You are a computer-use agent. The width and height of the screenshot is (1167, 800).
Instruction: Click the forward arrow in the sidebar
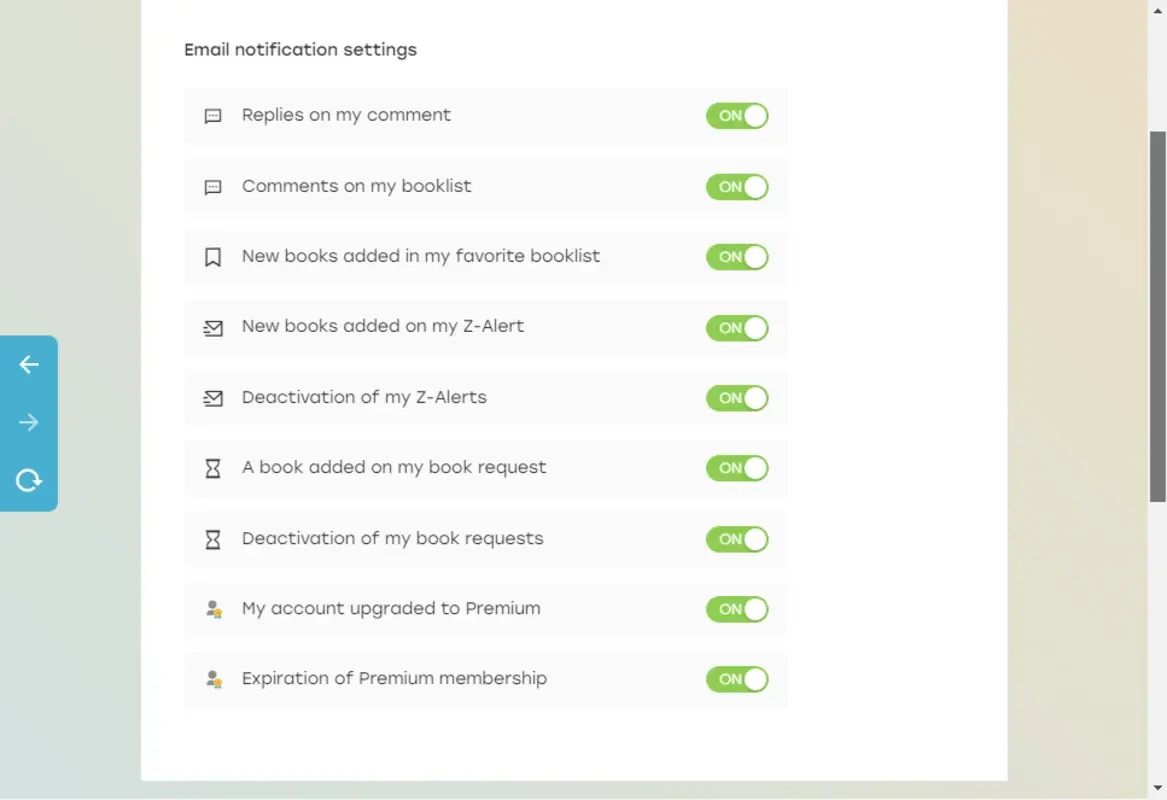click(29, 422)
